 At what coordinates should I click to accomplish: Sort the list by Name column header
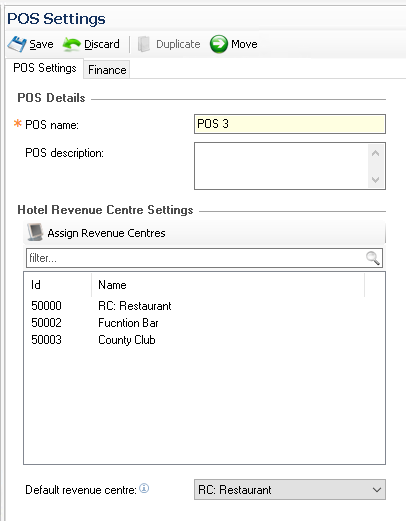(x=228, y=285)
